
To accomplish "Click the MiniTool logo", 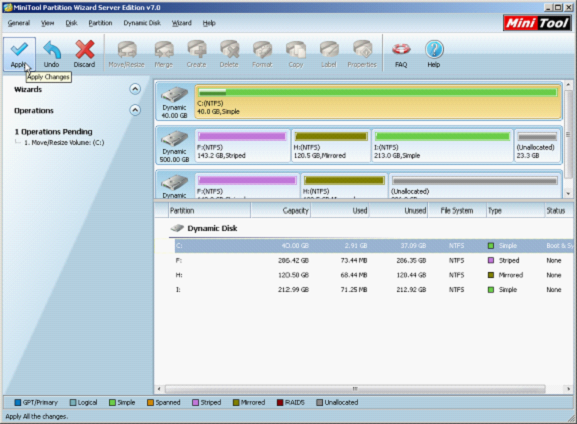I will 537,23.
